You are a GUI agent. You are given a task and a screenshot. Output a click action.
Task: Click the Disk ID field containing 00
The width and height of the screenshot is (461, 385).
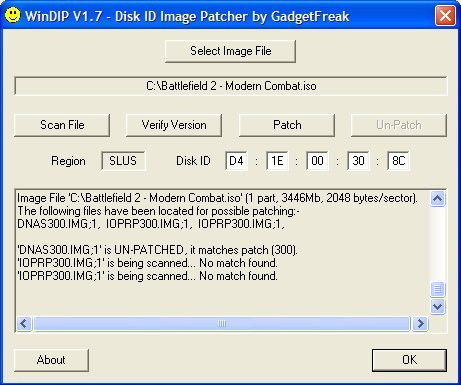[x=317, y=161]
